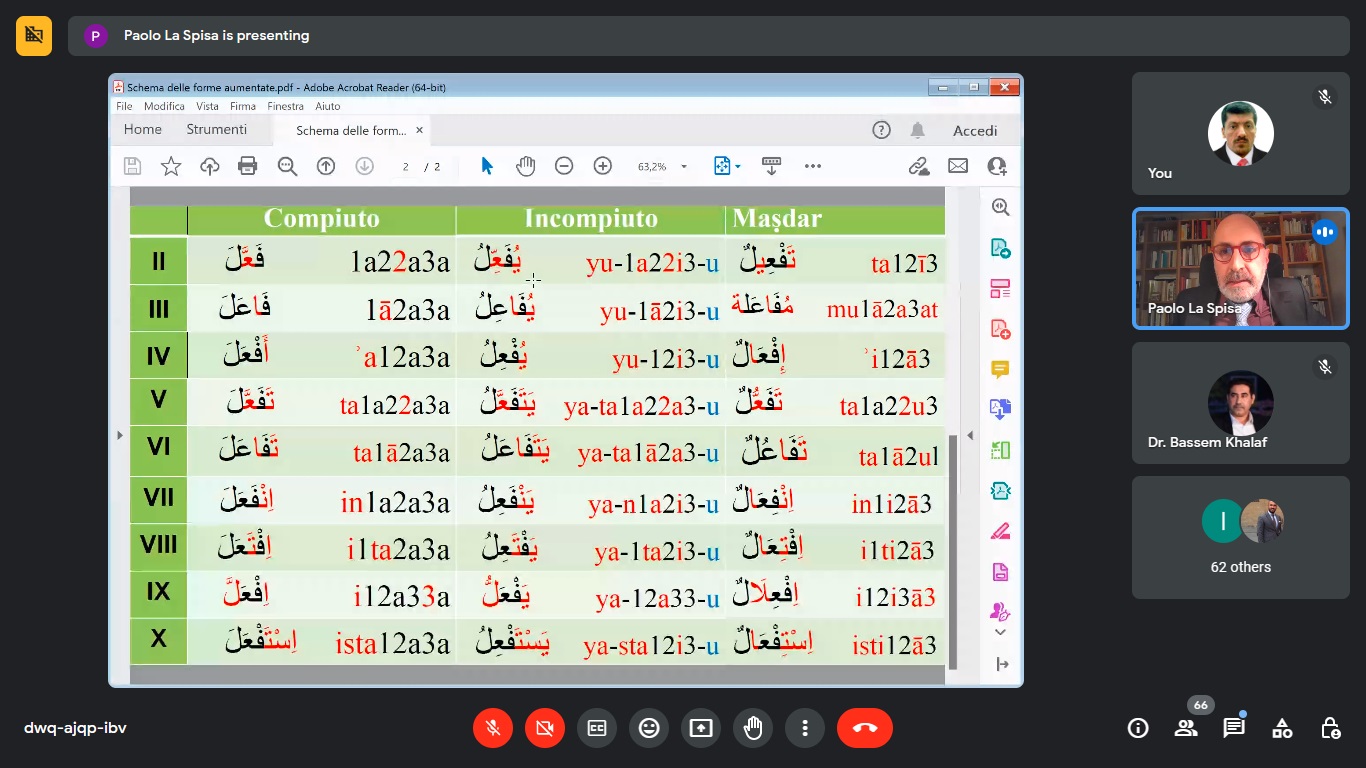Click the presentation off icon at top left
Image resolution: width=1366 pixels, height=768 pixels.
[34, 36]
